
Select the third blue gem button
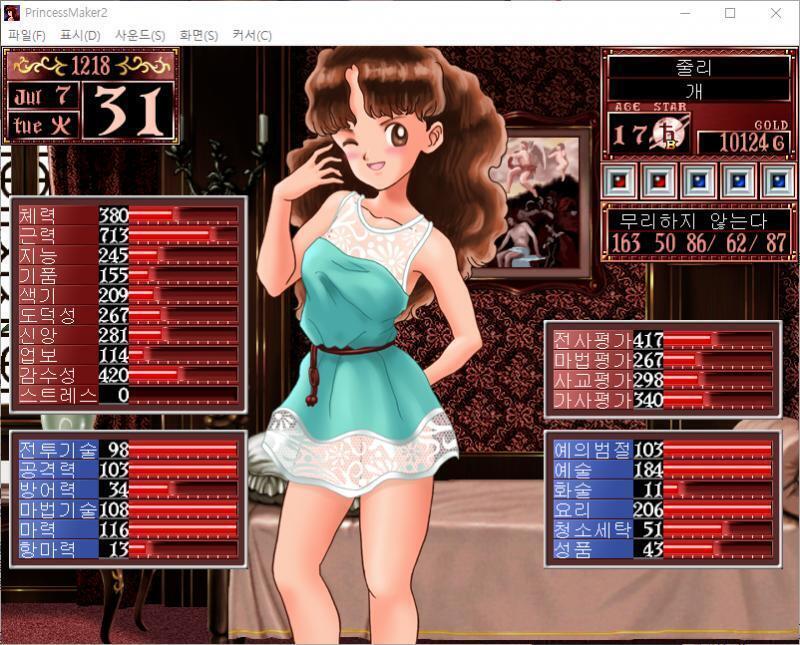pyautogui.click(x=698, y=181)
